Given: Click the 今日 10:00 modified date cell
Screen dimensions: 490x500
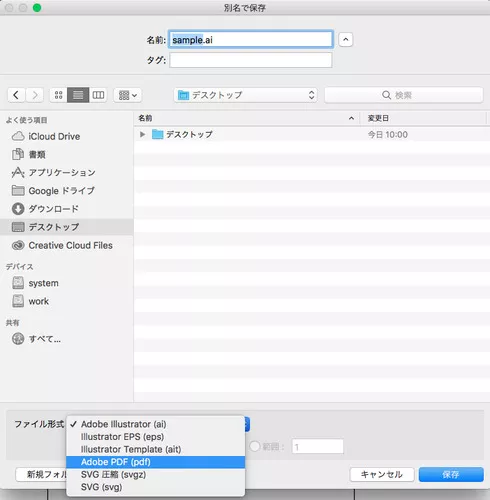Looking at the screenshot, I should (388, 135).
